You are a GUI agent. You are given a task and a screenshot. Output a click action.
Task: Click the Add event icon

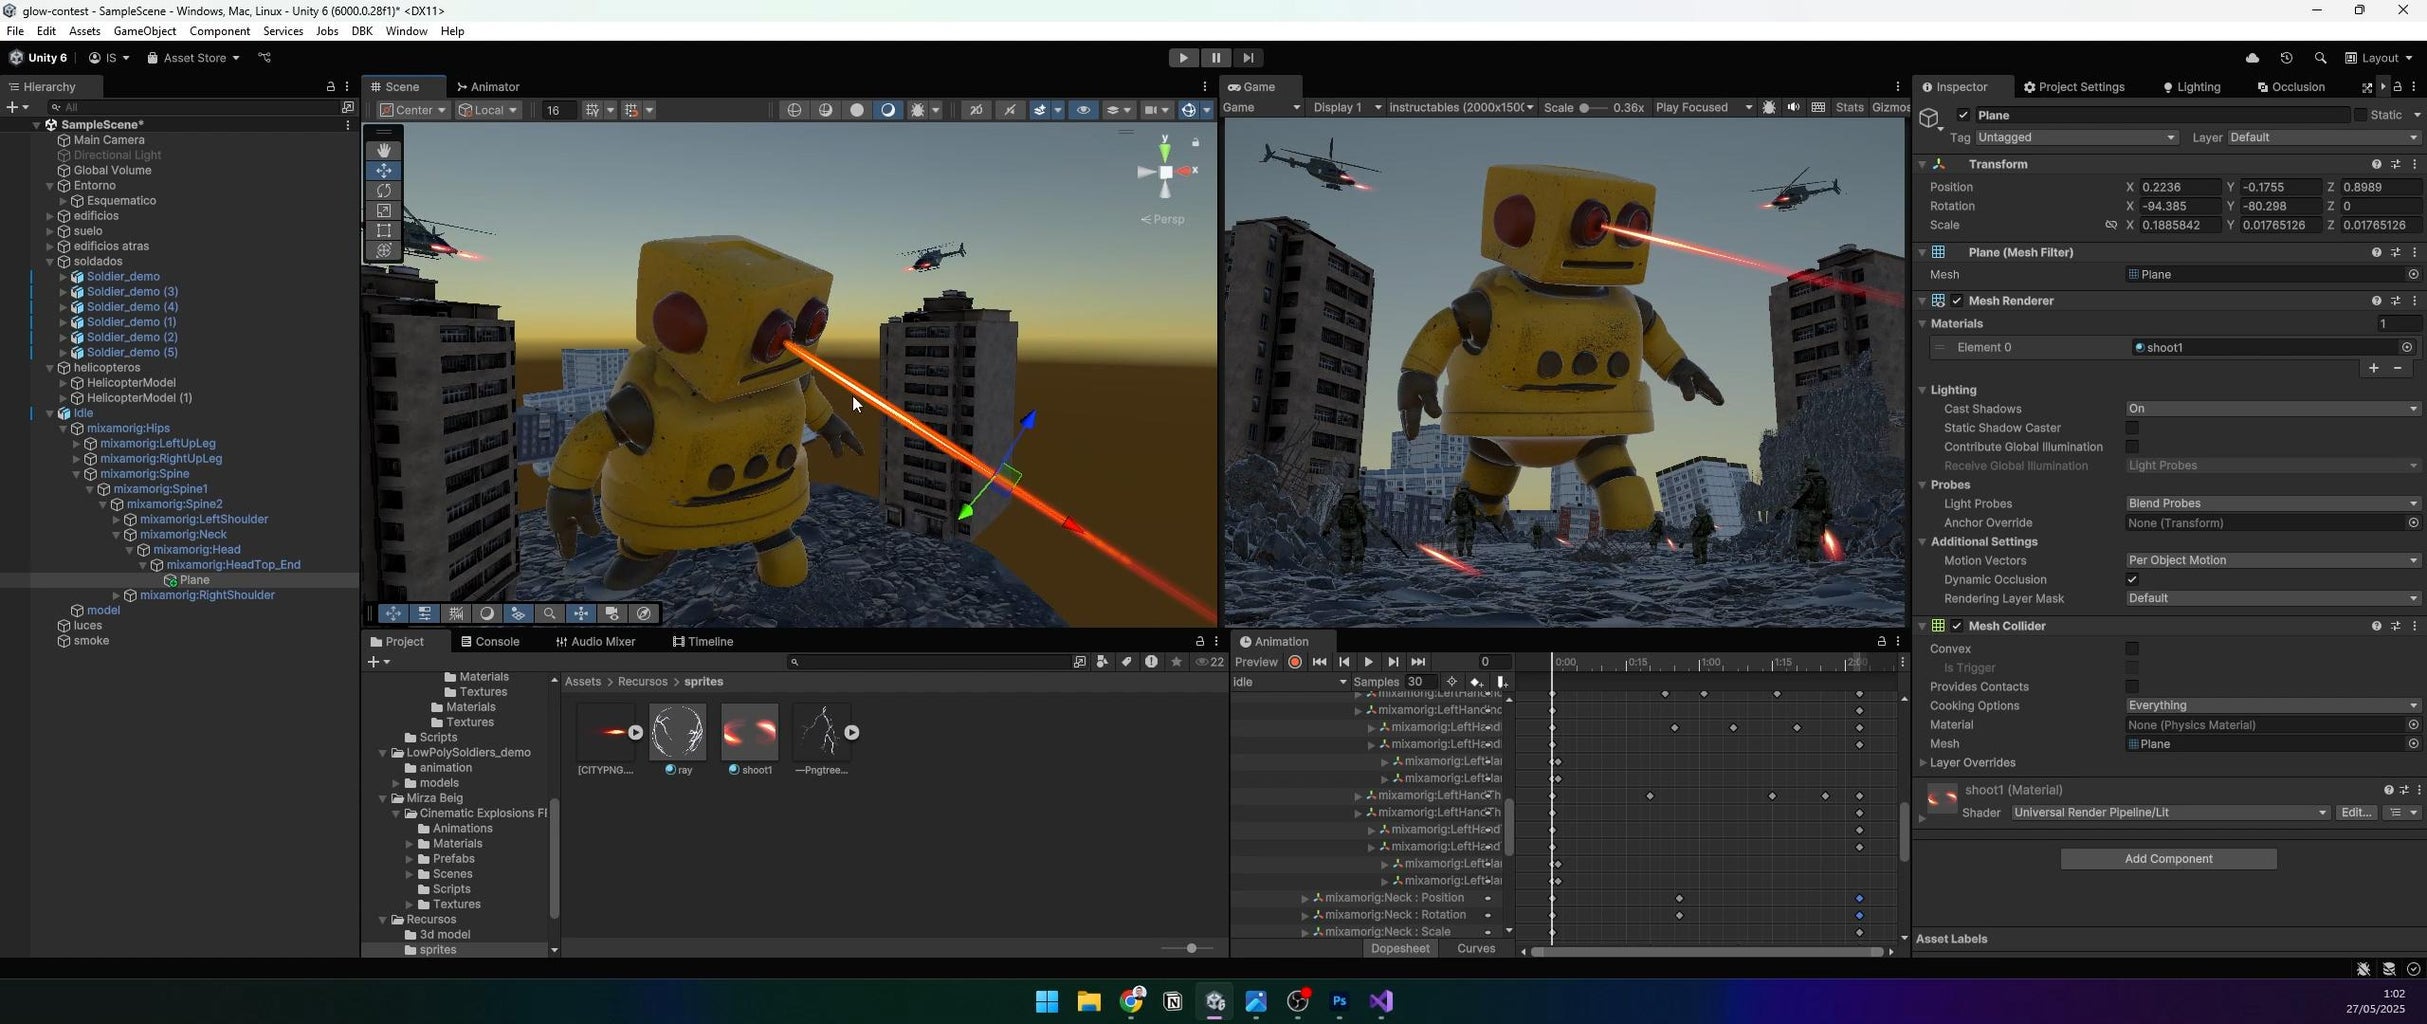click(1501, 682)
